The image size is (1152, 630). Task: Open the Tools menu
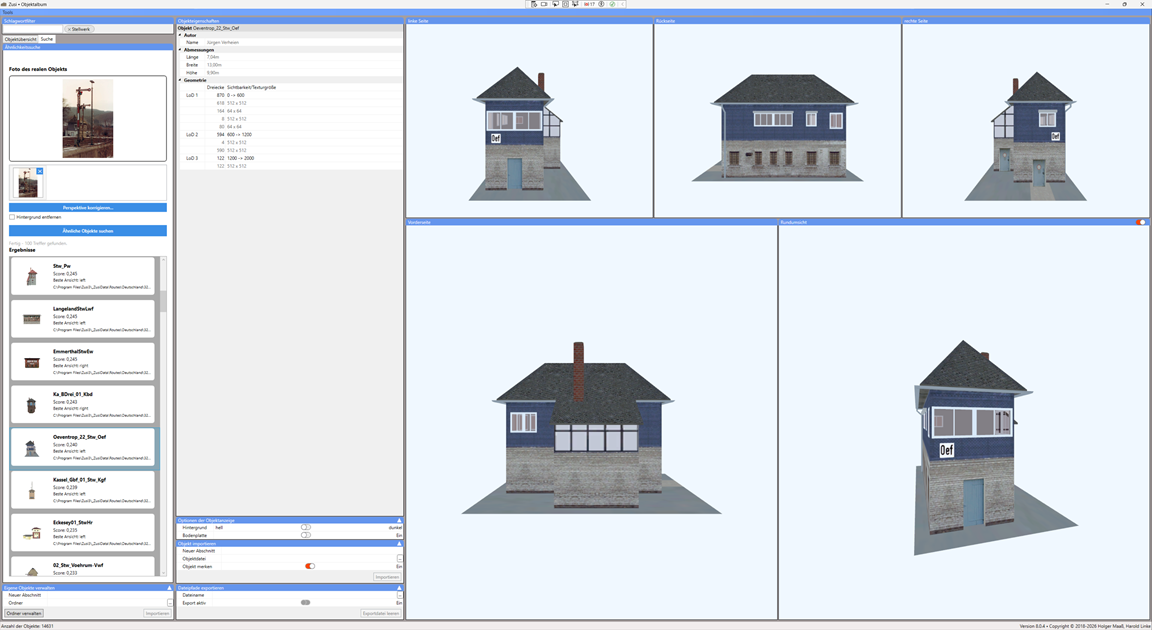coord(7,12)
